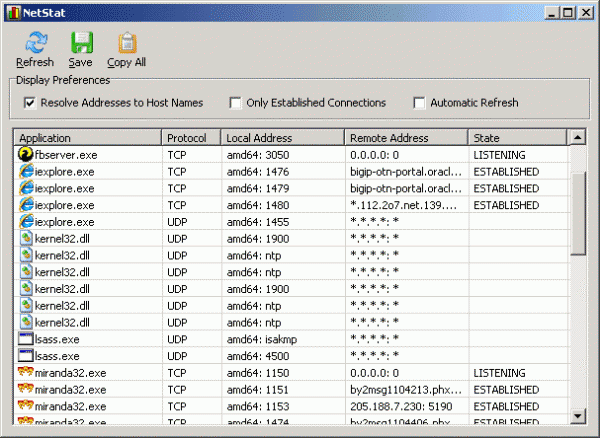This screenshot has width=600, height=438.
Task: Click the lsass.exe name on isakmp row
Action: 57,339
